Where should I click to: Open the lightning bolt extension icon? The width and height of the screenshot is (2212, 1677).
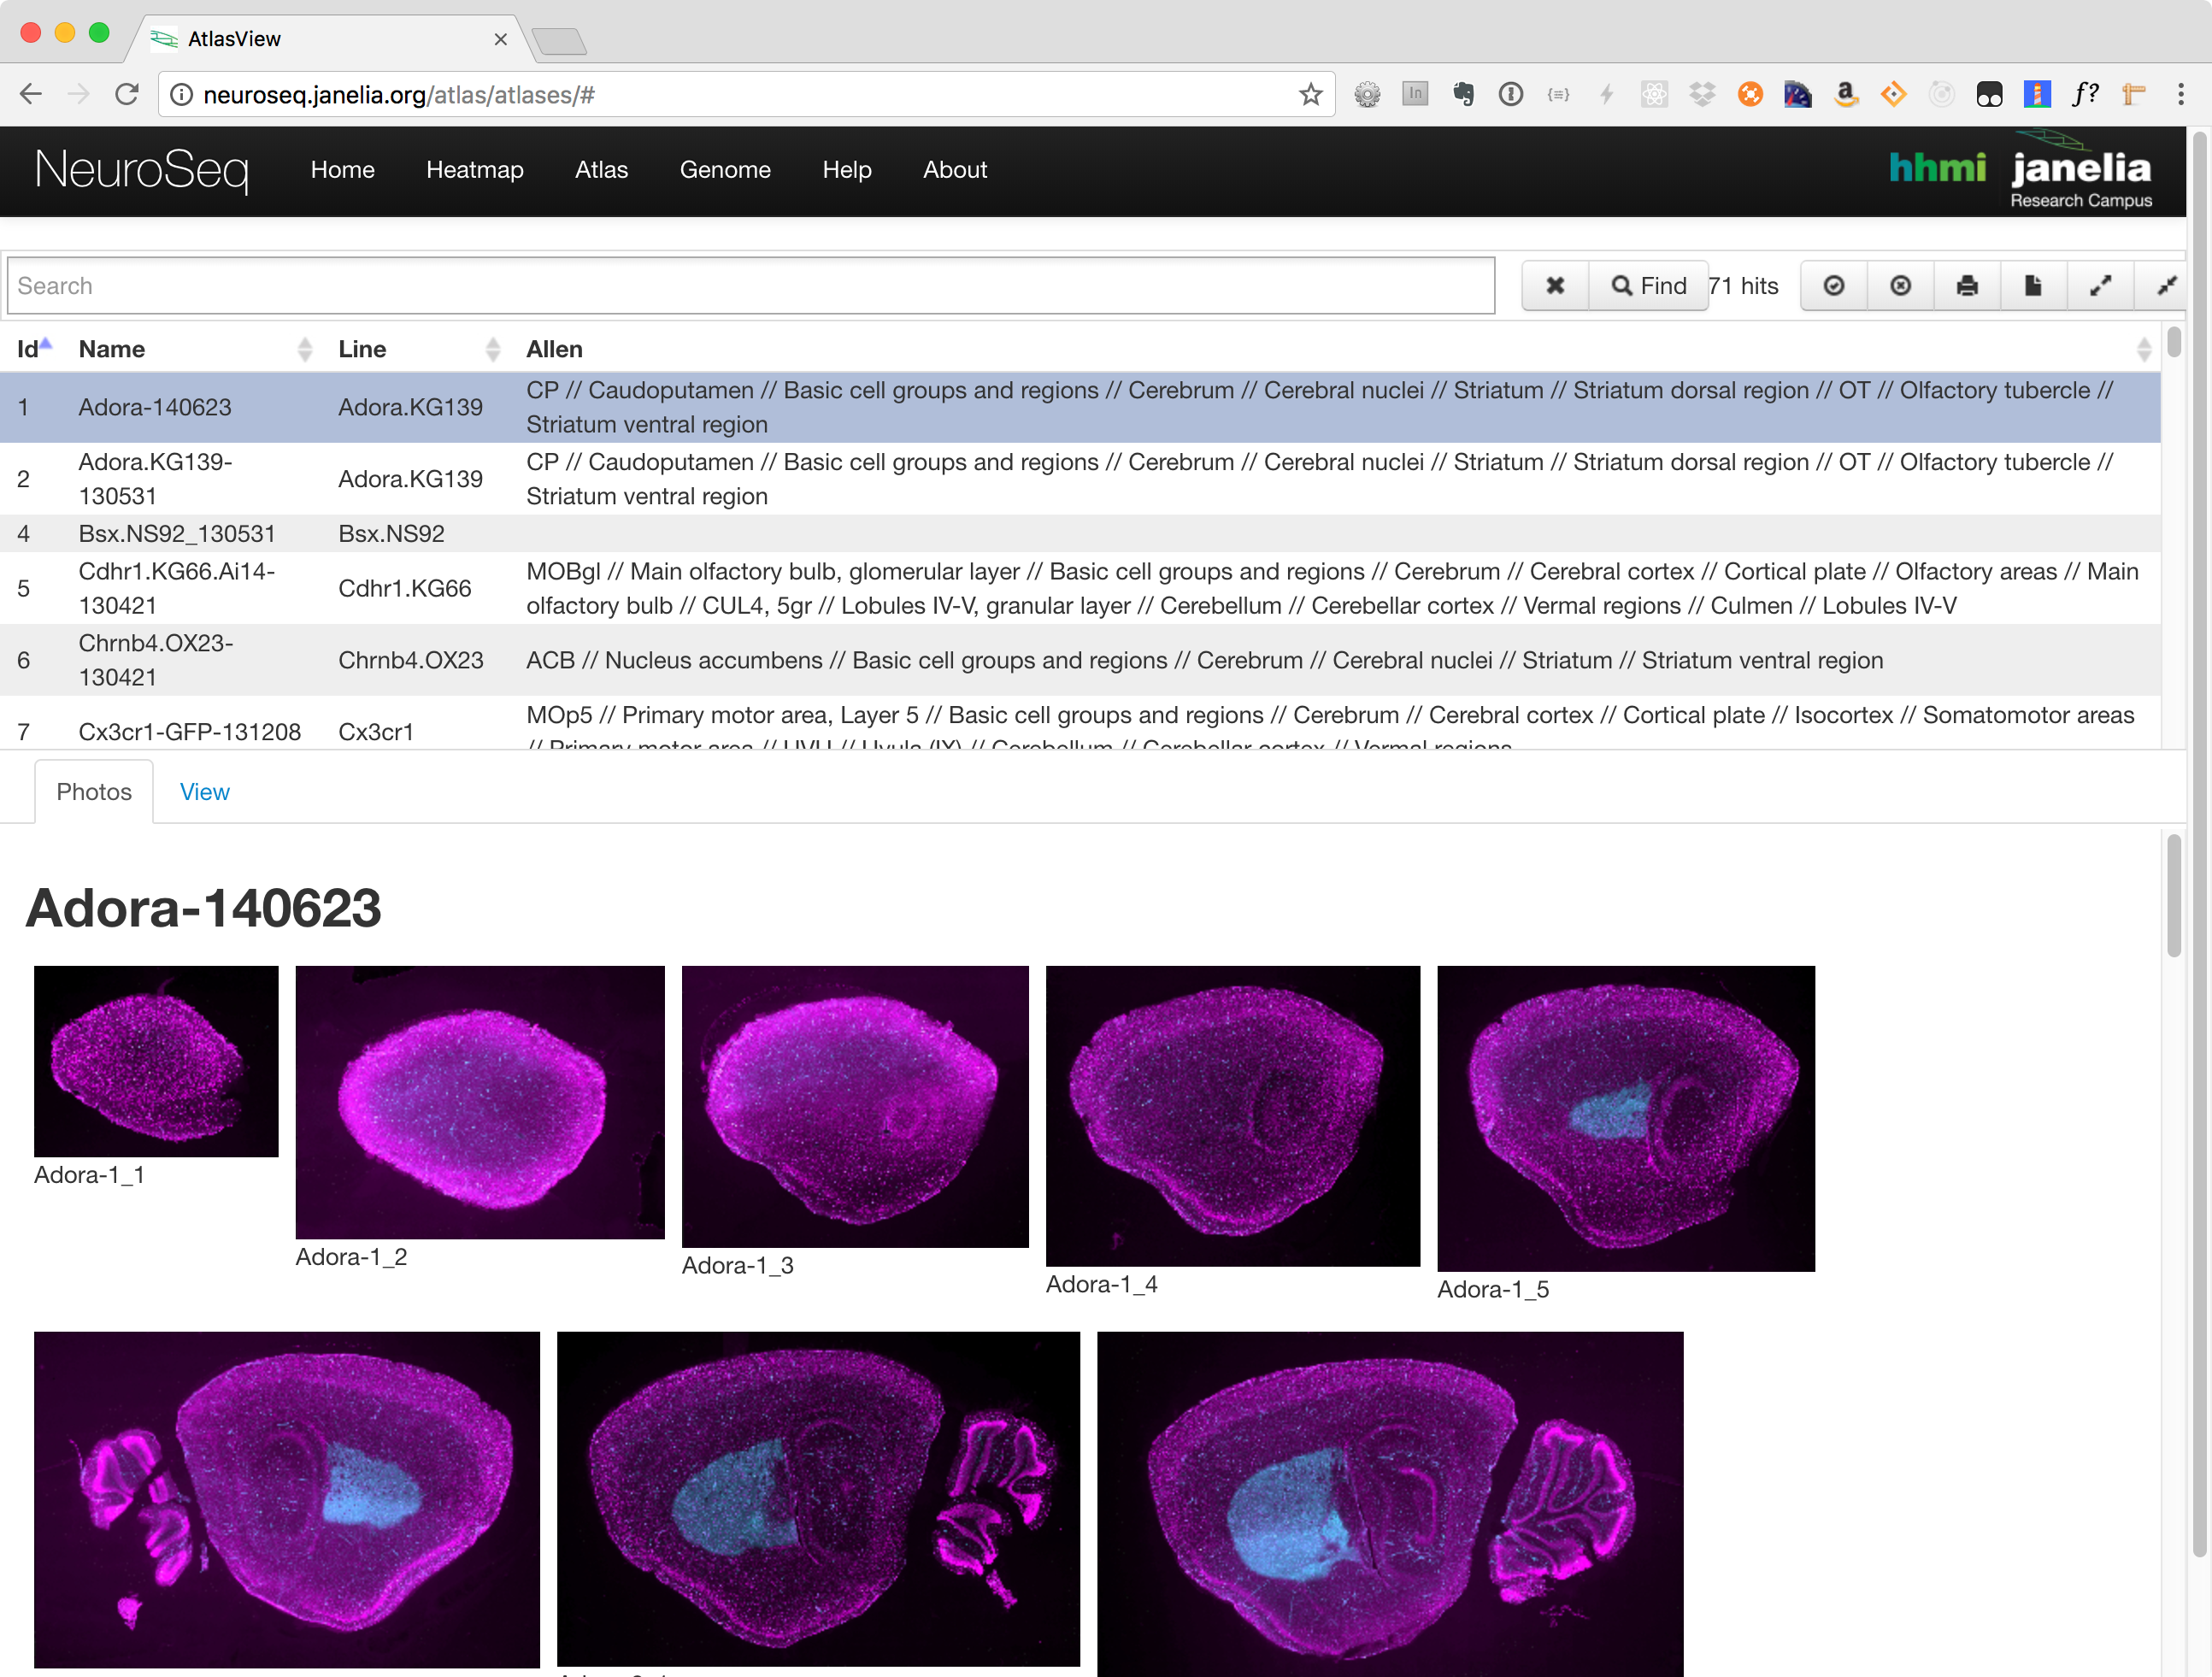[1606, 94]
